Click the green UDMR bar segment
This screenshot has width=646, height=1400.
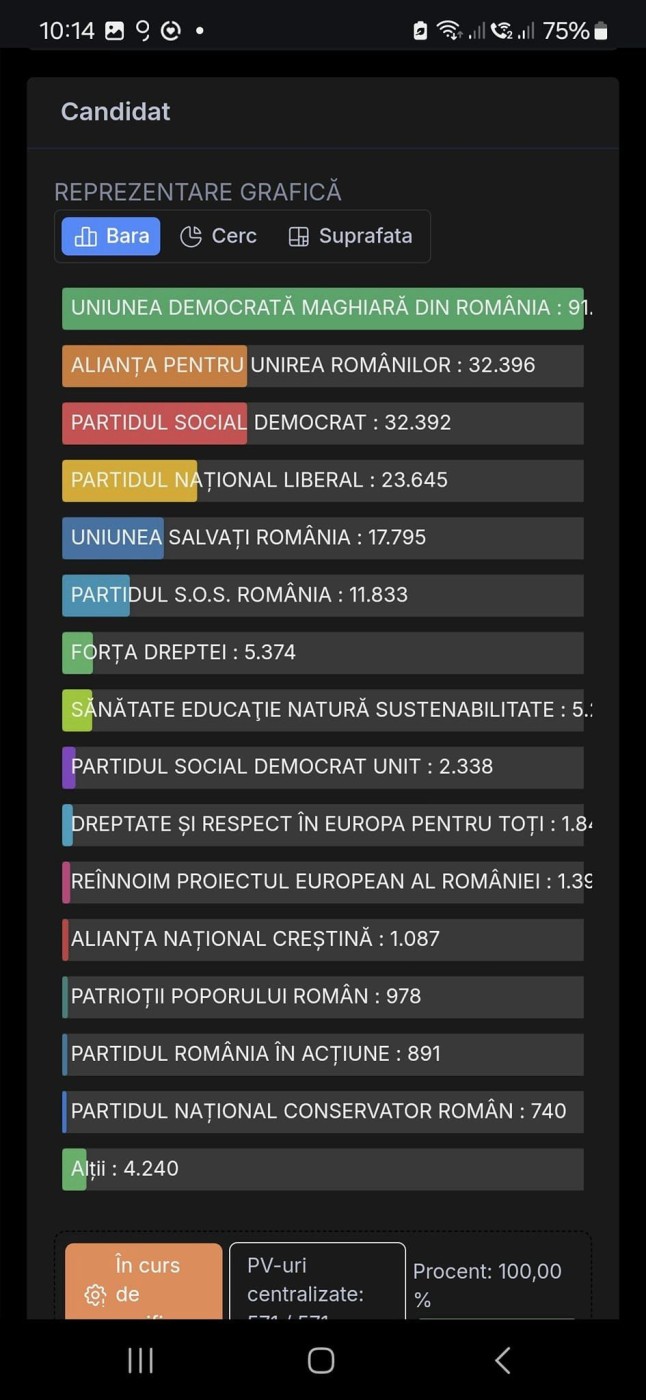pos(322,308)
